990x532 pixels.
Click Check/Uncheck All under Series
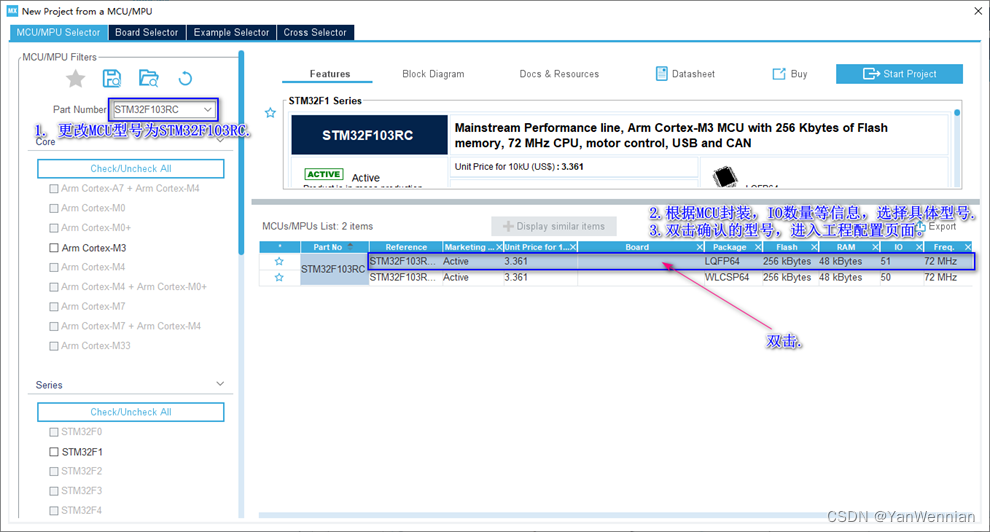tap(131, 412)
